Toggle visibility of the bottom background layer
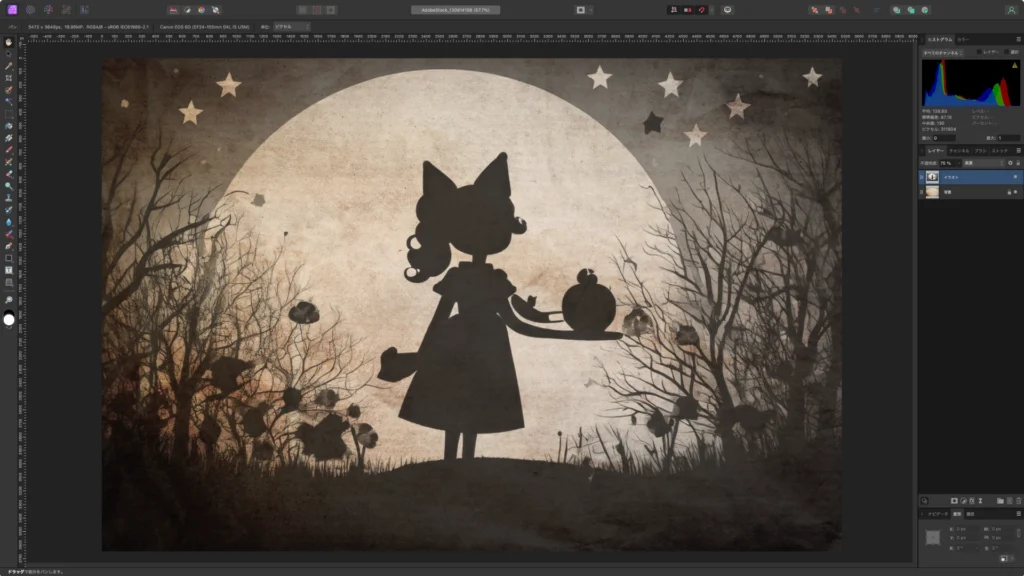 [1015, 192]
